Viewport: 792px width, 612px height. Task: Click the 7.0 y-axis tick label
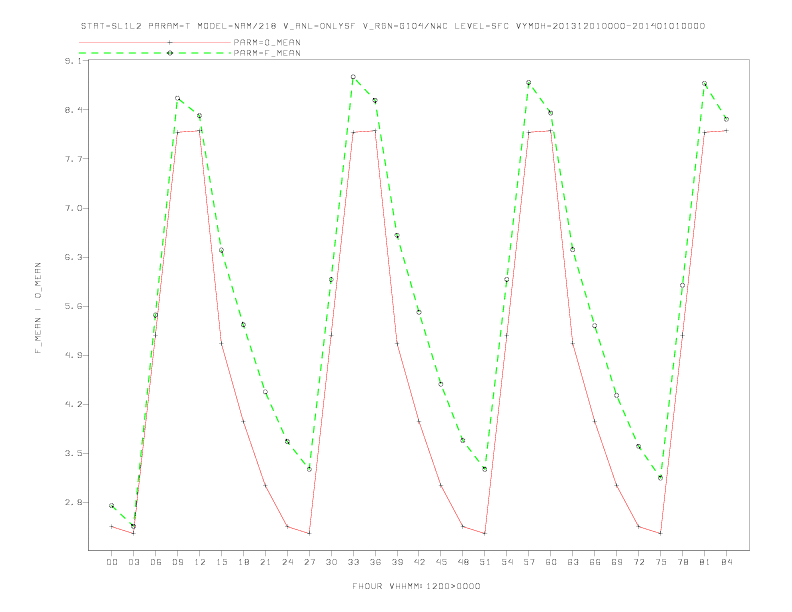[72, 208]
